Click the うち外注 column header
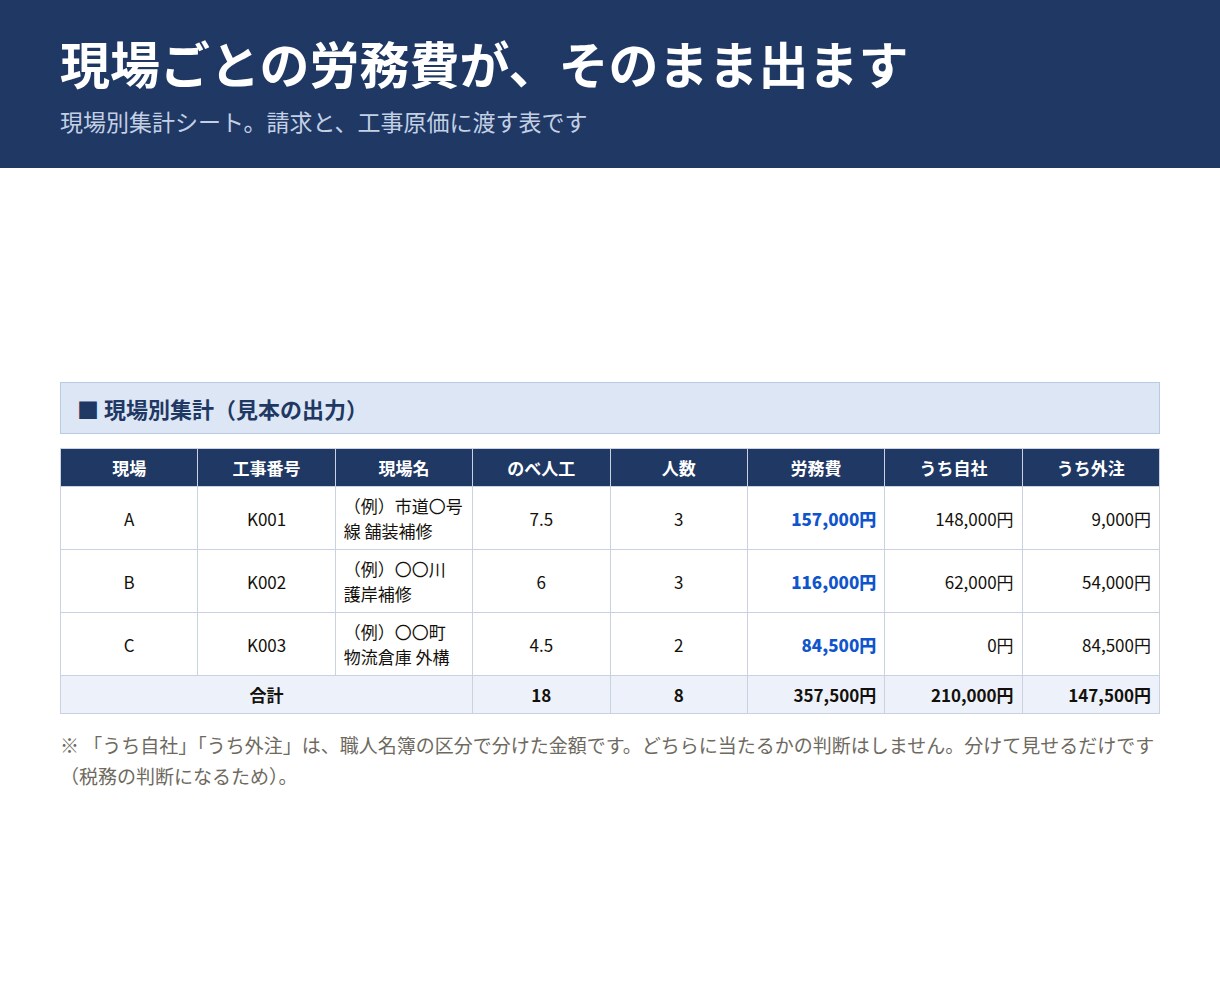 point(1091,468)
